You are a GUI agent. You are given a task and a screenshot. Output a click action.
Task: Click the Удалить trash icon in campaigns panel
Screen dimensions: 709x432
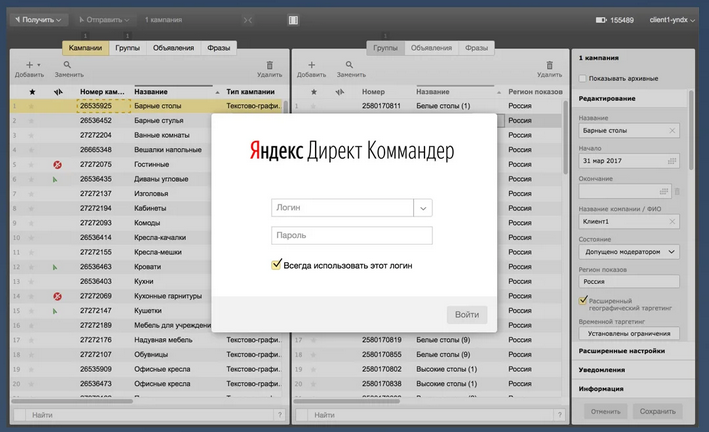pos(269,65)
